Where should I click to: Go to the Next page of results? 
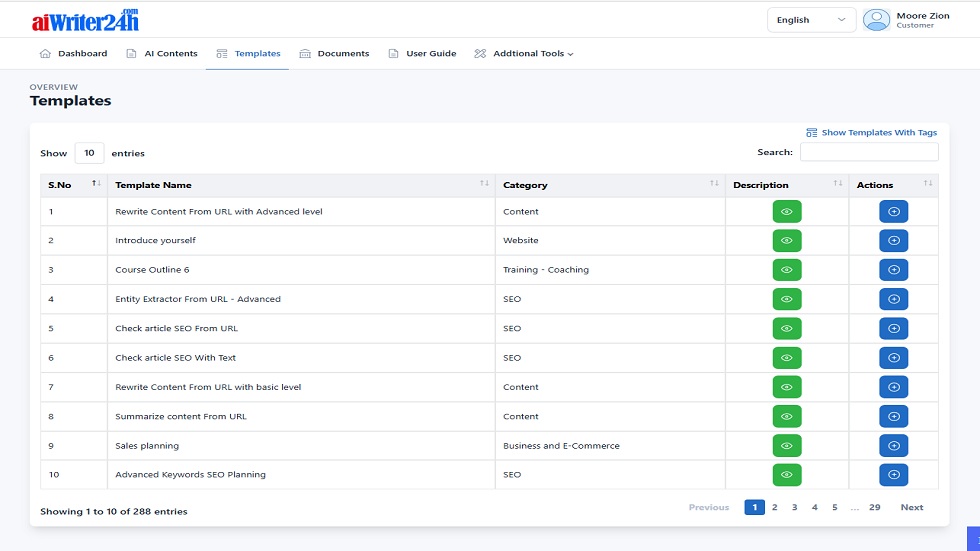[911, 508]
